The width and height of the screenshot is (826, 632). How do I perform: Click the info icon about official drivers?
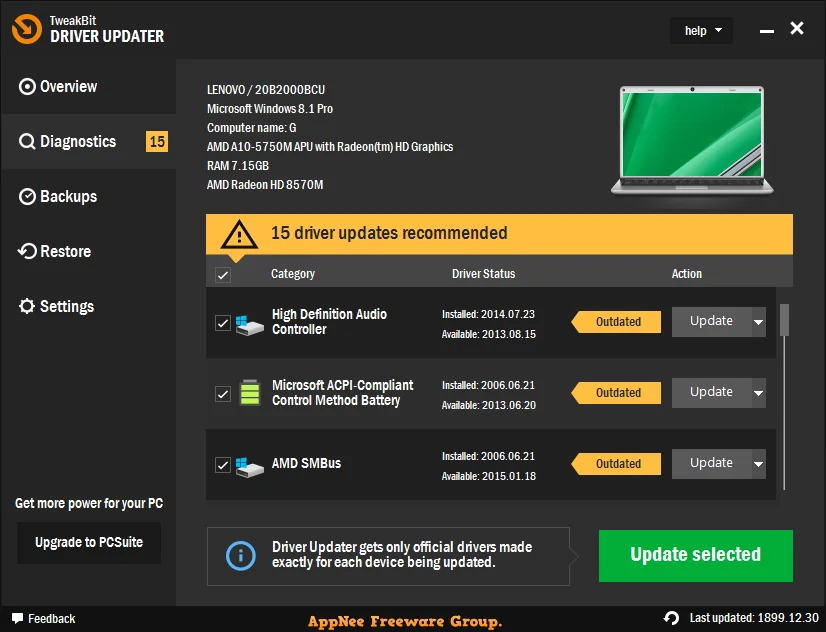(x=240, y=555)
